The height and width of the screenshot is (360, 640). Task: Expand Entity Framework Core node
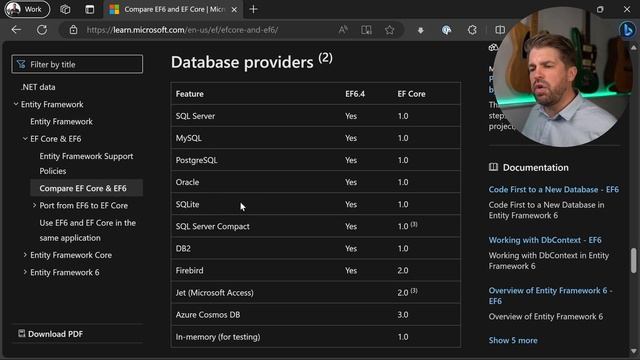(25, 255)
